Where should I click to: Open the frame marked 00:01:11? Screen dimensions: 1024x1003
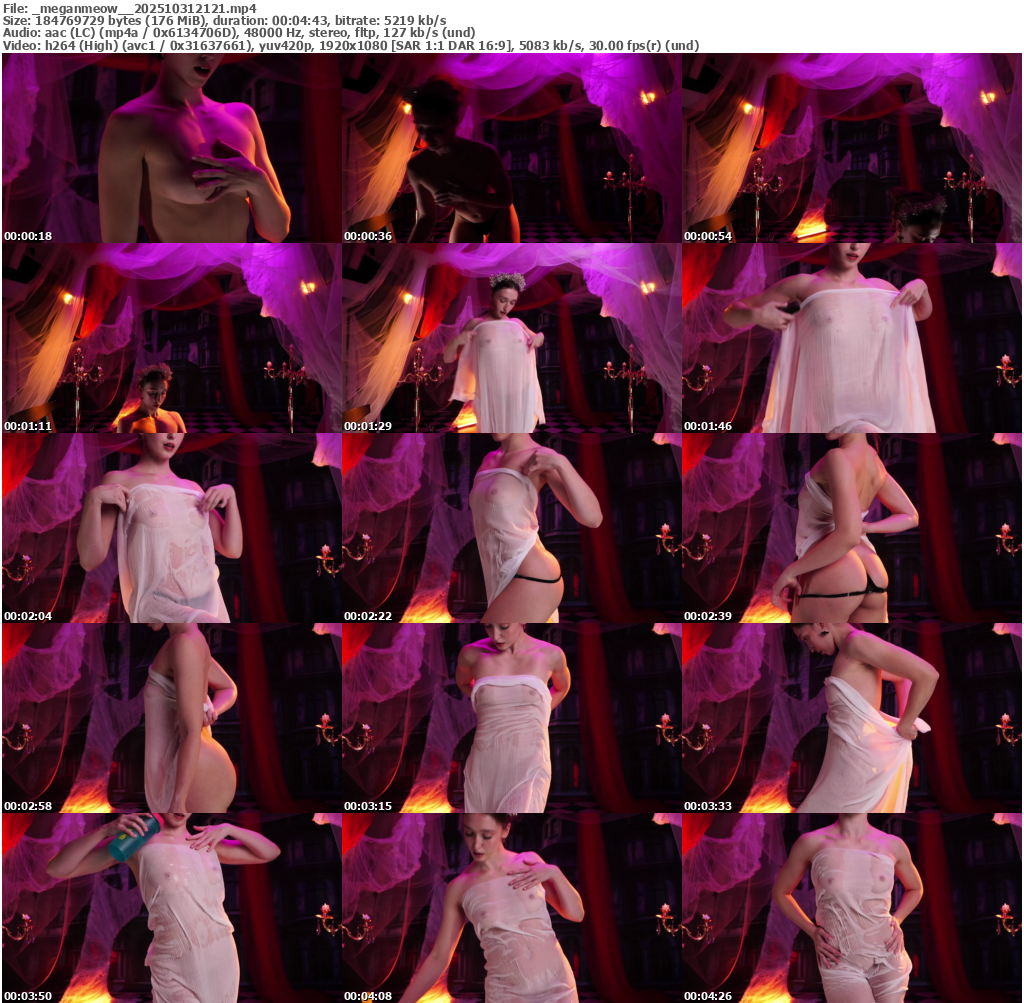171,338
